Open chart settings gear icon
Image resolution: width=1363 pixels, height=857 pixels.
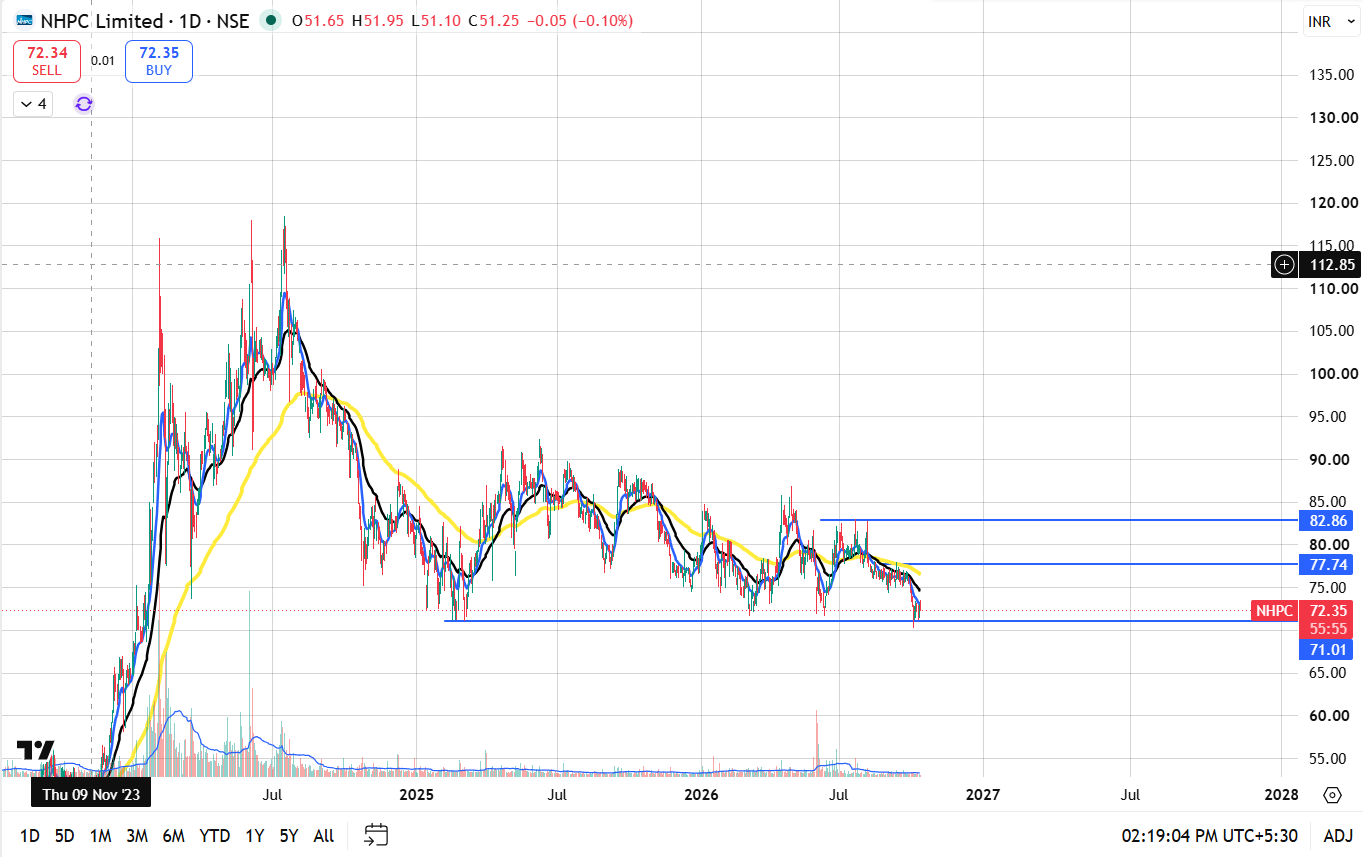tap(1332, 795)
